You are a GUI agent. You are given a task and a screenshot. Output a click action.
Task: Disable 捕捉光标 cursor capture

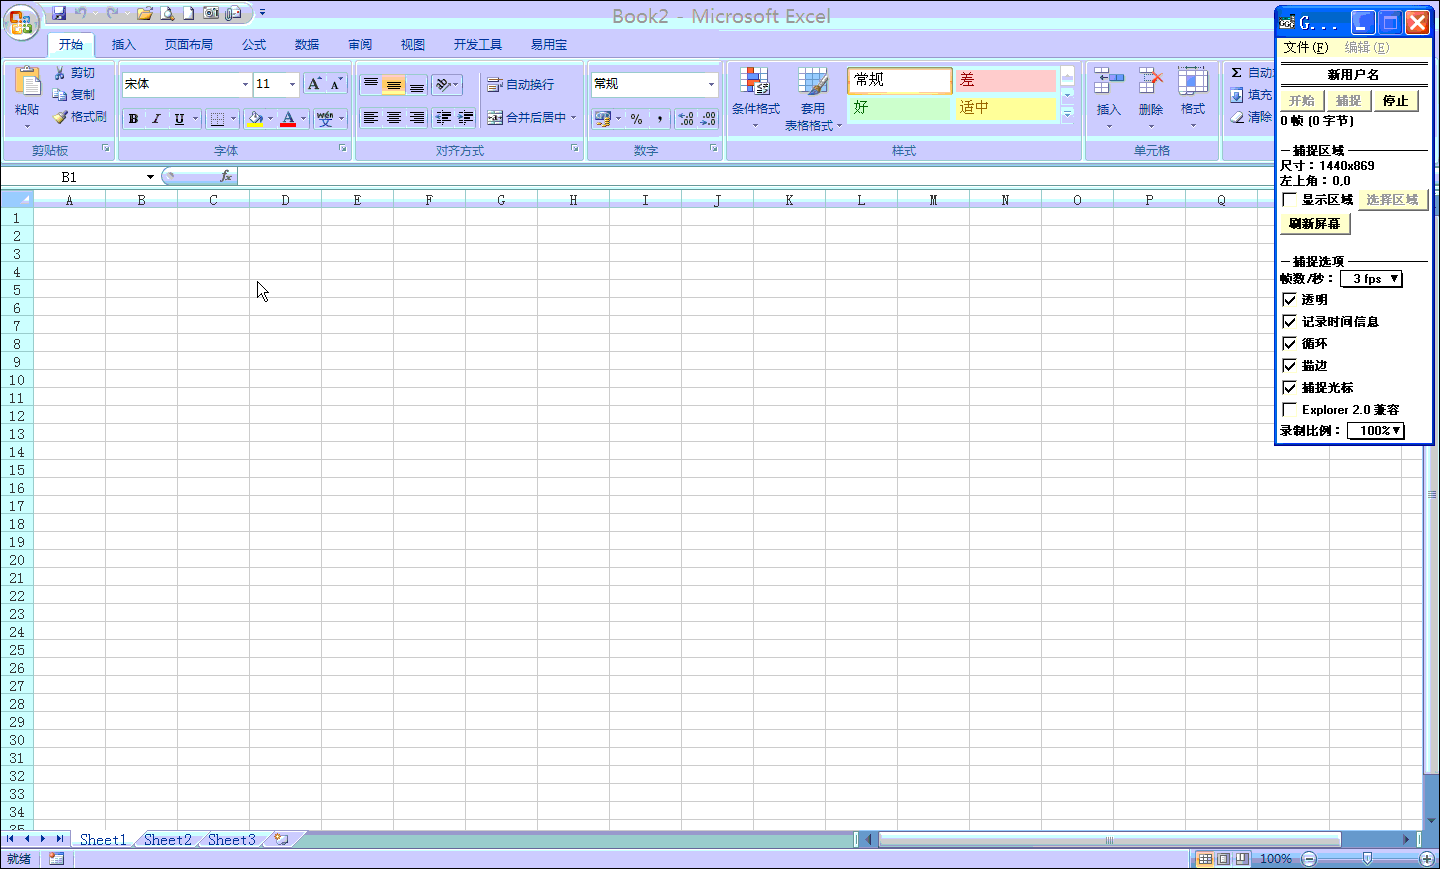coord(1290,387)
